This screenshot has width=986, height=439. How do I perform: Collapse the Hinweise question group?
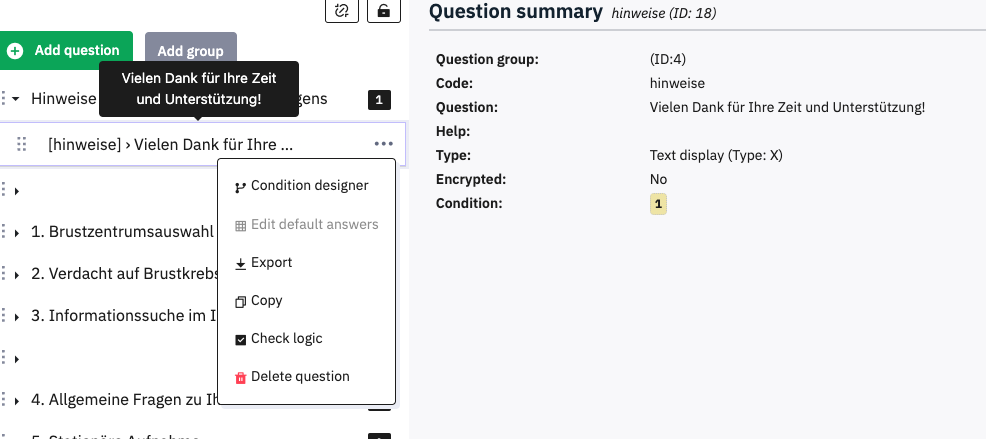pyautogui.click(x=17, y=99)
